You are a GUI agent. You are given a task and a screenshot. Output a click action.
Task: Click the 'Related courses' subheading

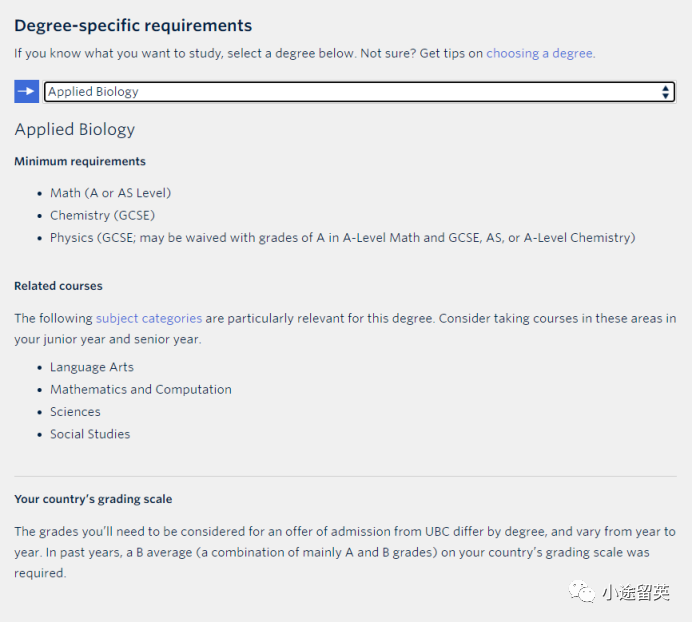click(x=58, y=286)
